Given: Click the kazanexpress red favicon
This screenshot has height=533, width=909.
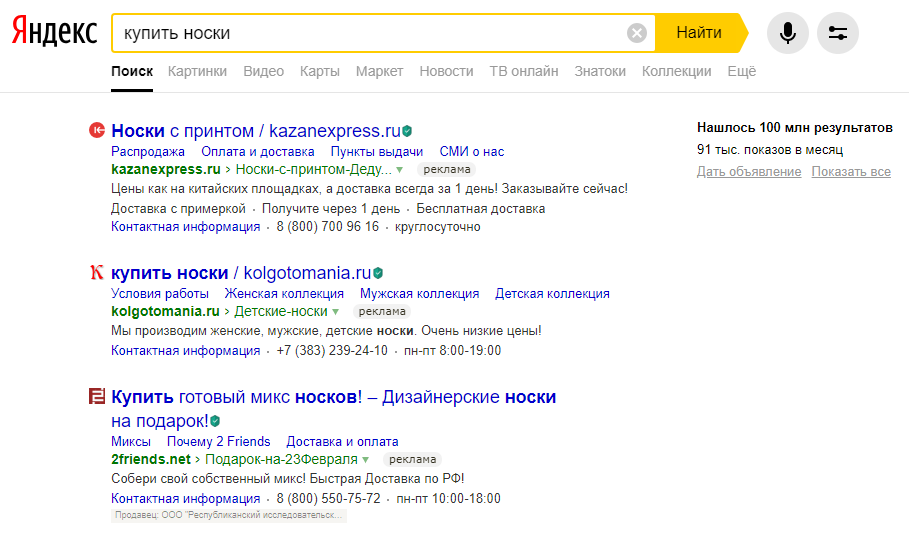Looking at the screenshot, I should click(x=97, y=130).
